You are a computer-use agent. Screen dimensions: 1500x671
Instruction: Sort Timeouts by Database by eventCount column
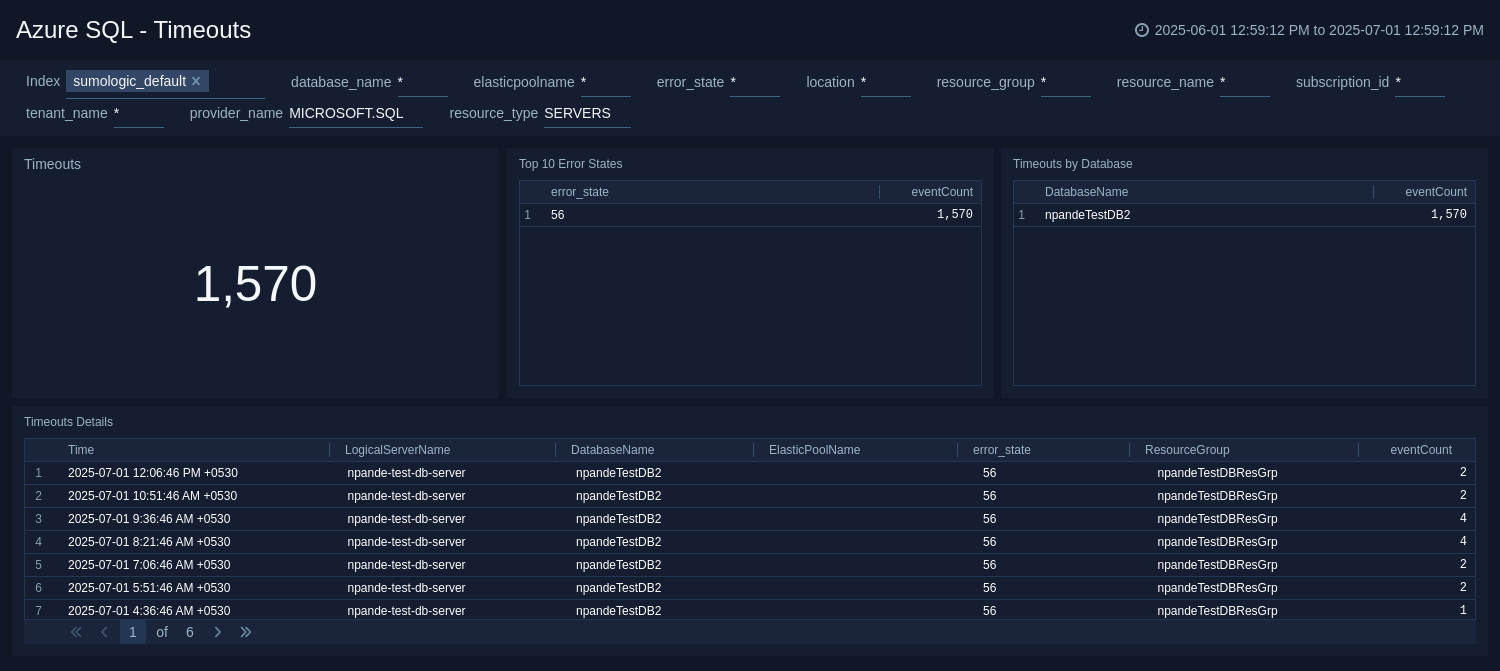[x=1436, y=192]
